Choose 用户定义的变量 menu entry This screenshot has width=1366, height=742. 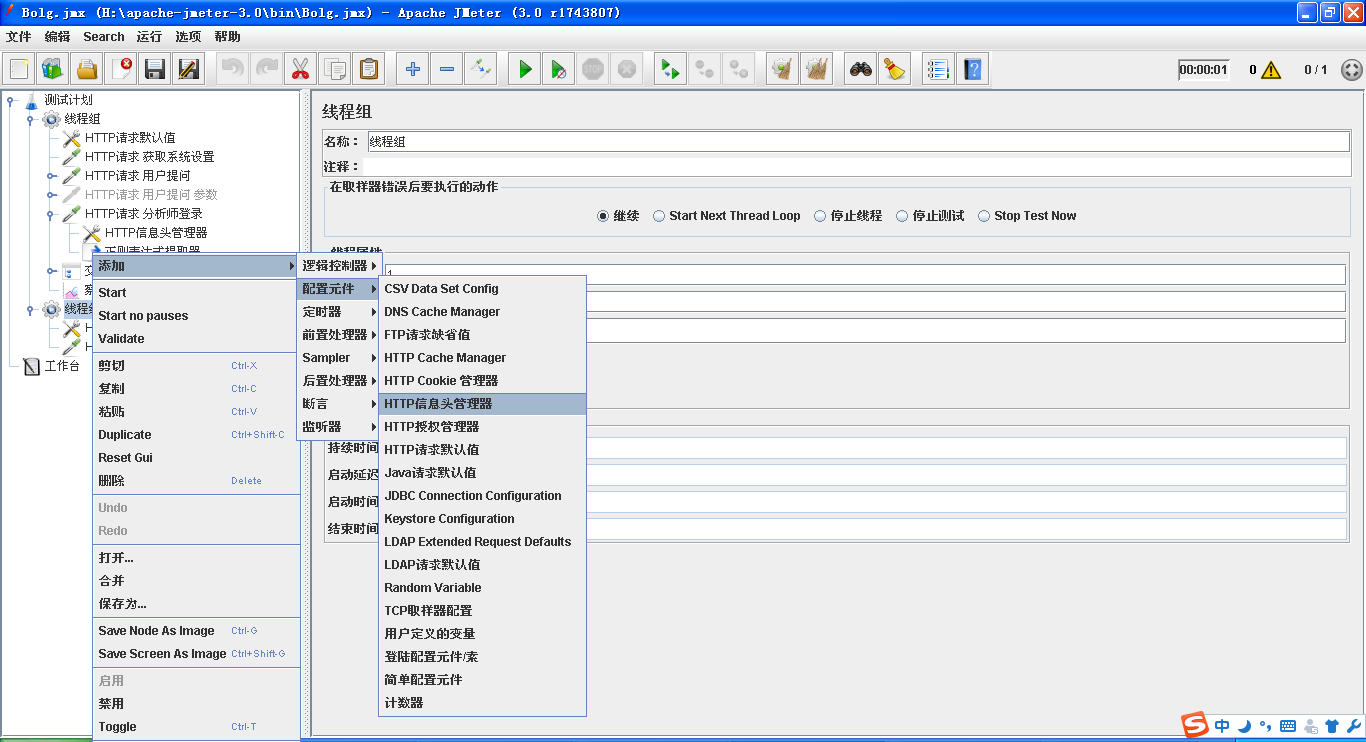pyautogui.click(x=483, y=634)
